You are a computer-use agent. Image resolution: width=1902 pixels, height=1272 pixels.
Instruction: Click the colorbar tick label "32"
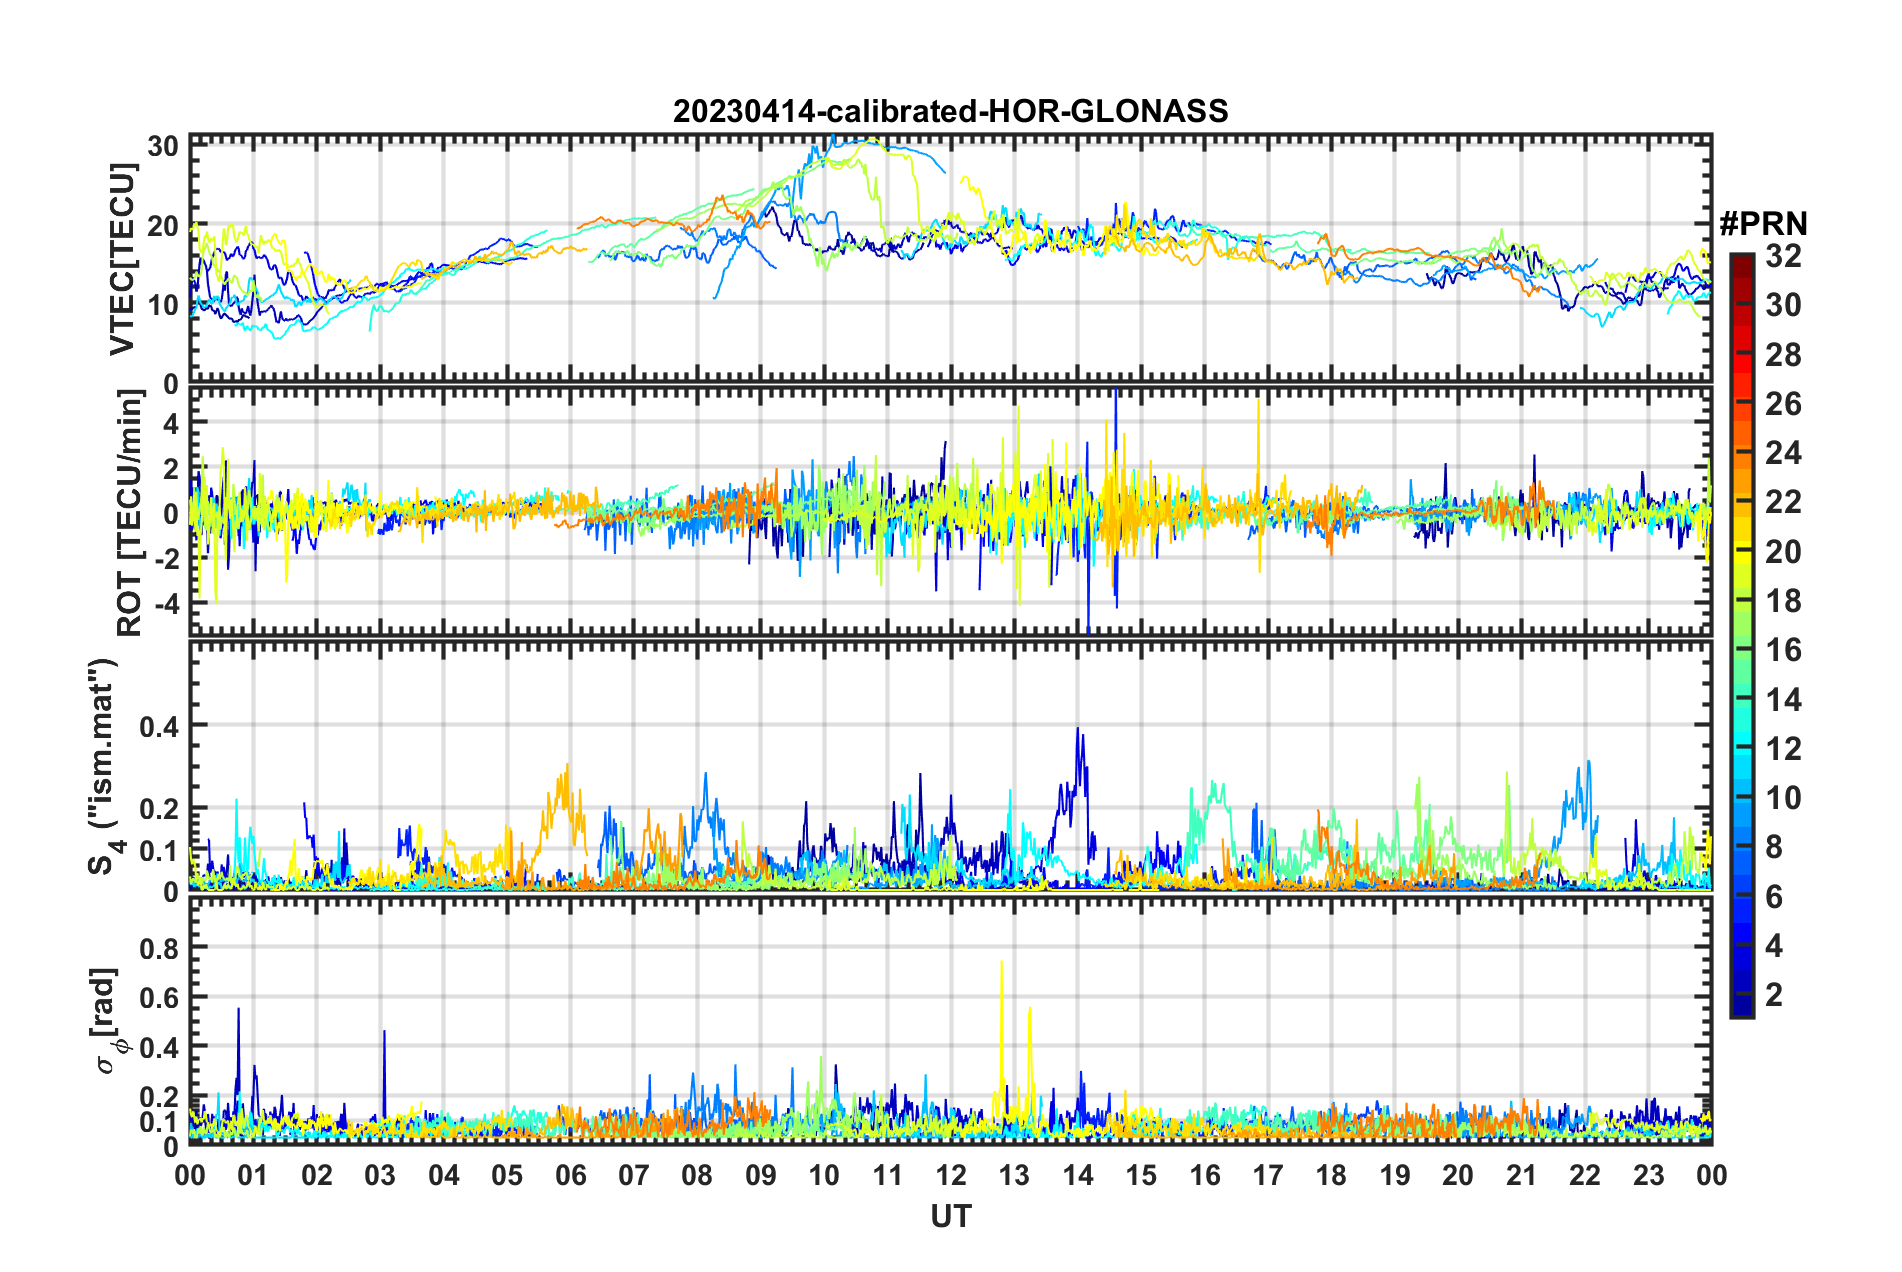(x=1783, y=256)
